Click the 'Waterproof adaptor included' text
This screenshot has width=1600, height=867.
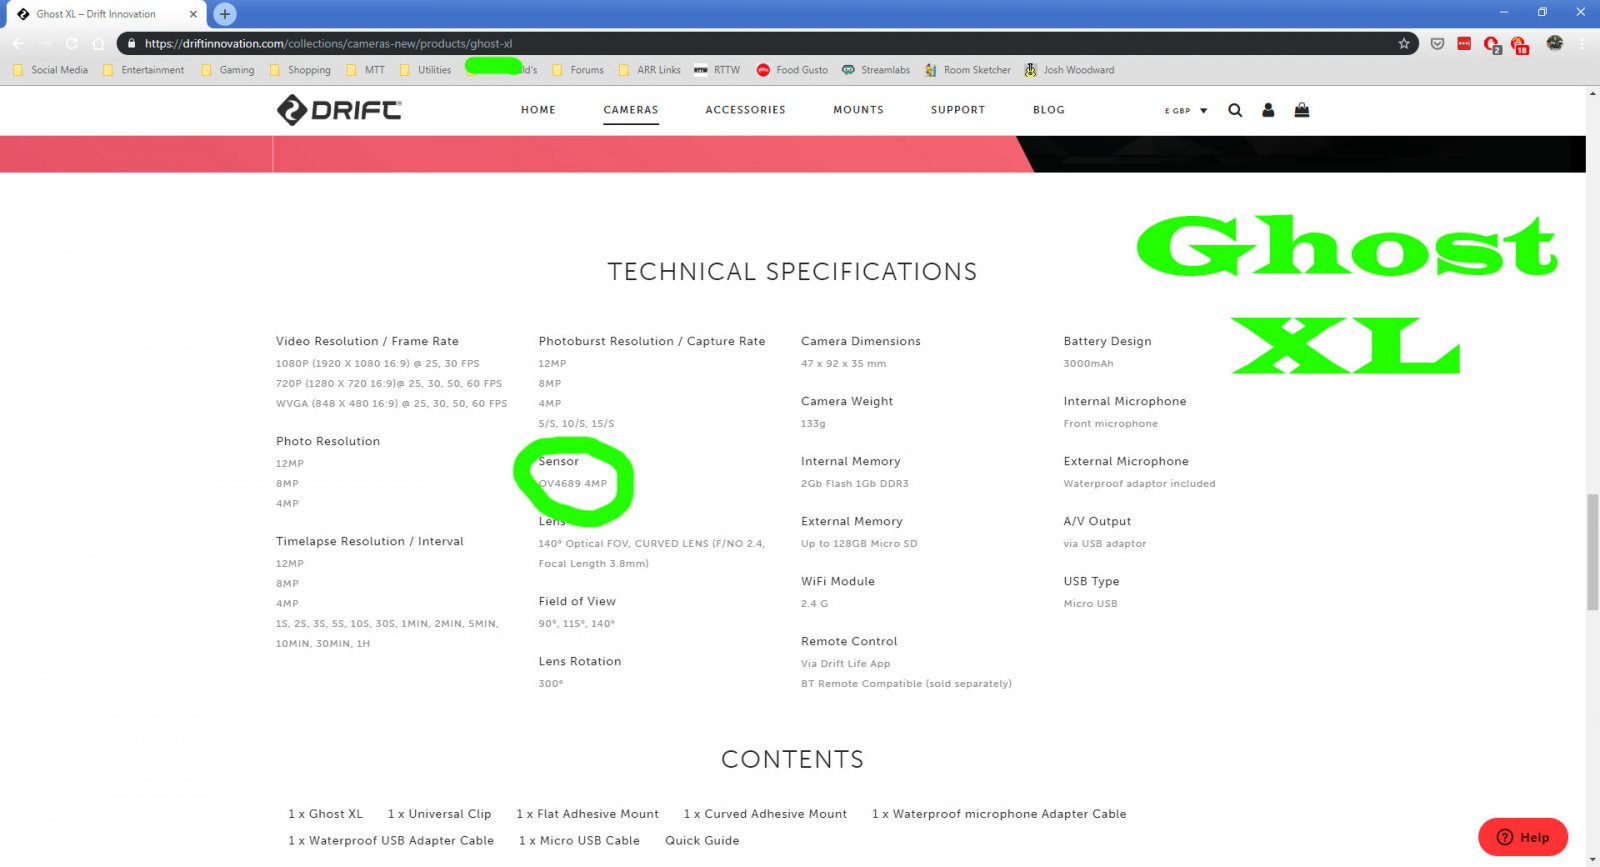click(1140, 484)
